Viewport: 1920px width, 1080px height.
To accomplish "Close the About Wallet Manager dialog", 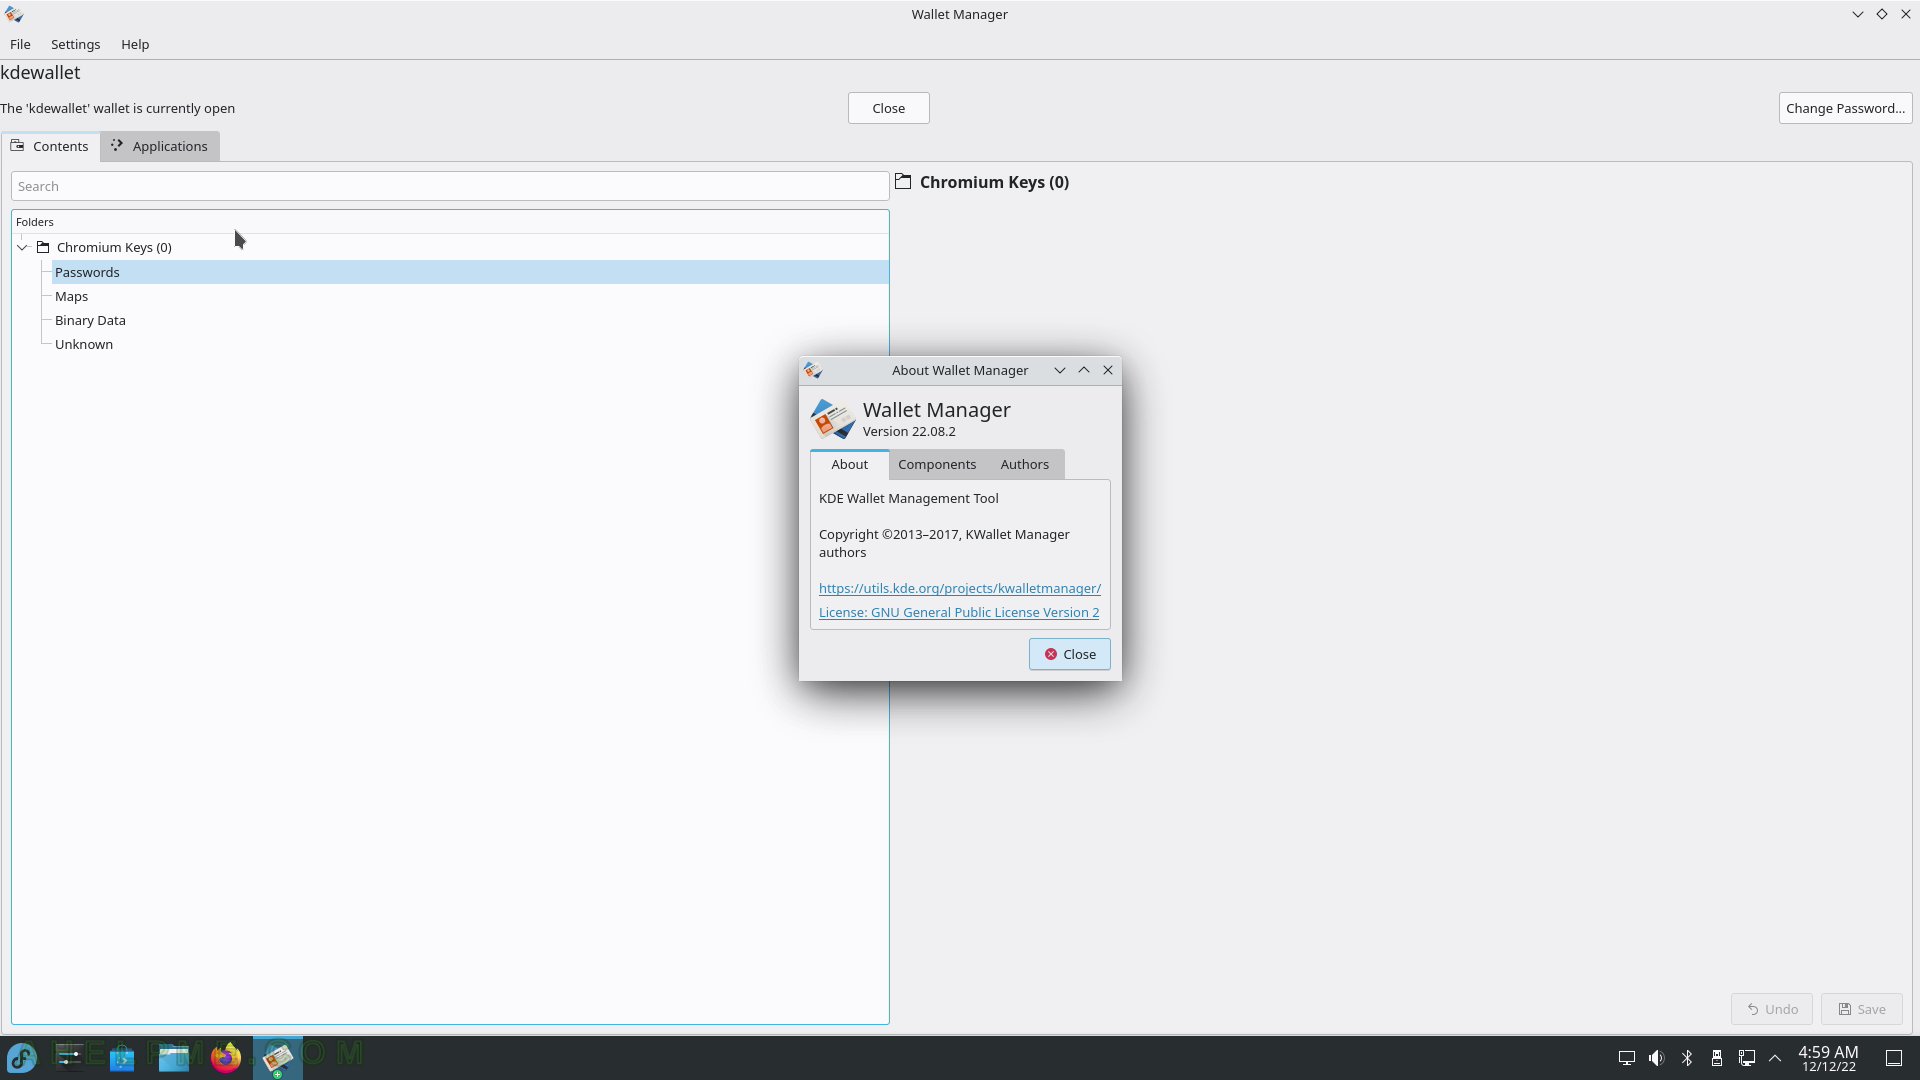I will click(x=1070, y=654).
